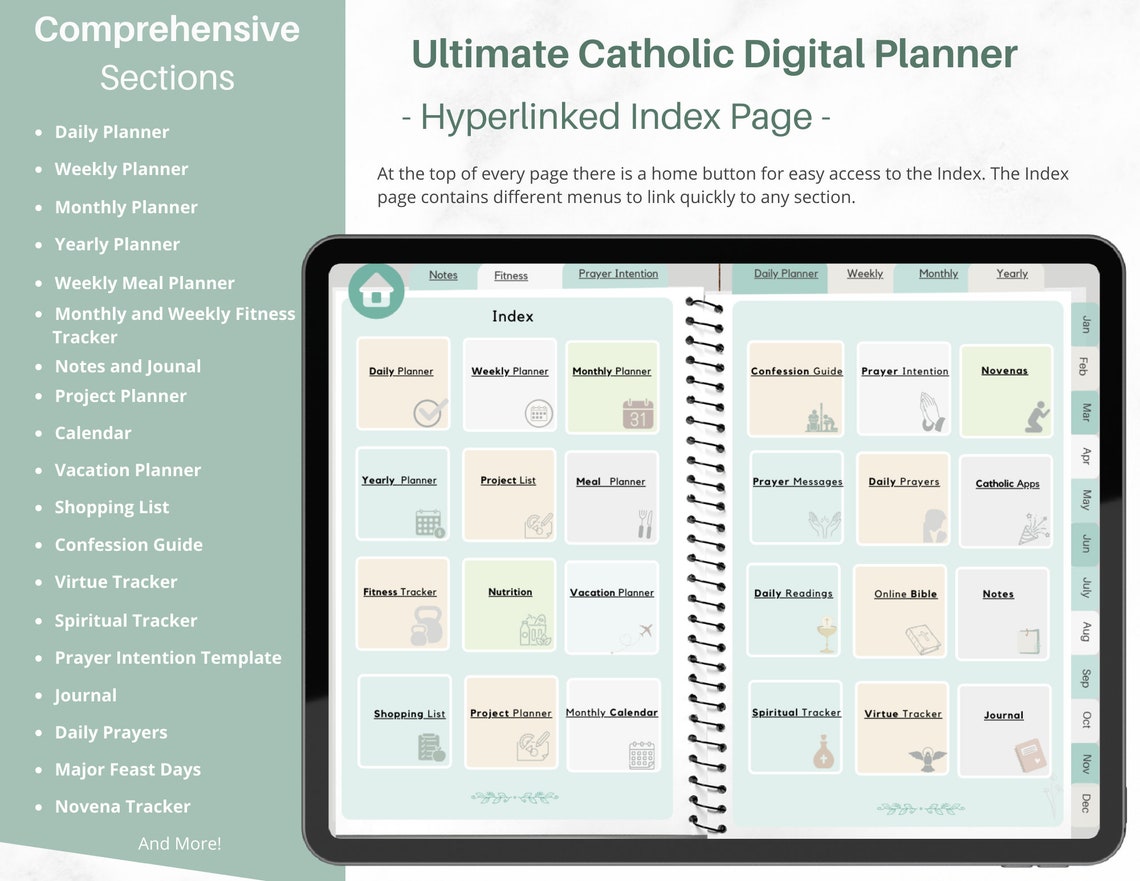This screenshot has height=881, width=1140.
Task: Open the Shopping List clipboard section
Action: [406, 720]
